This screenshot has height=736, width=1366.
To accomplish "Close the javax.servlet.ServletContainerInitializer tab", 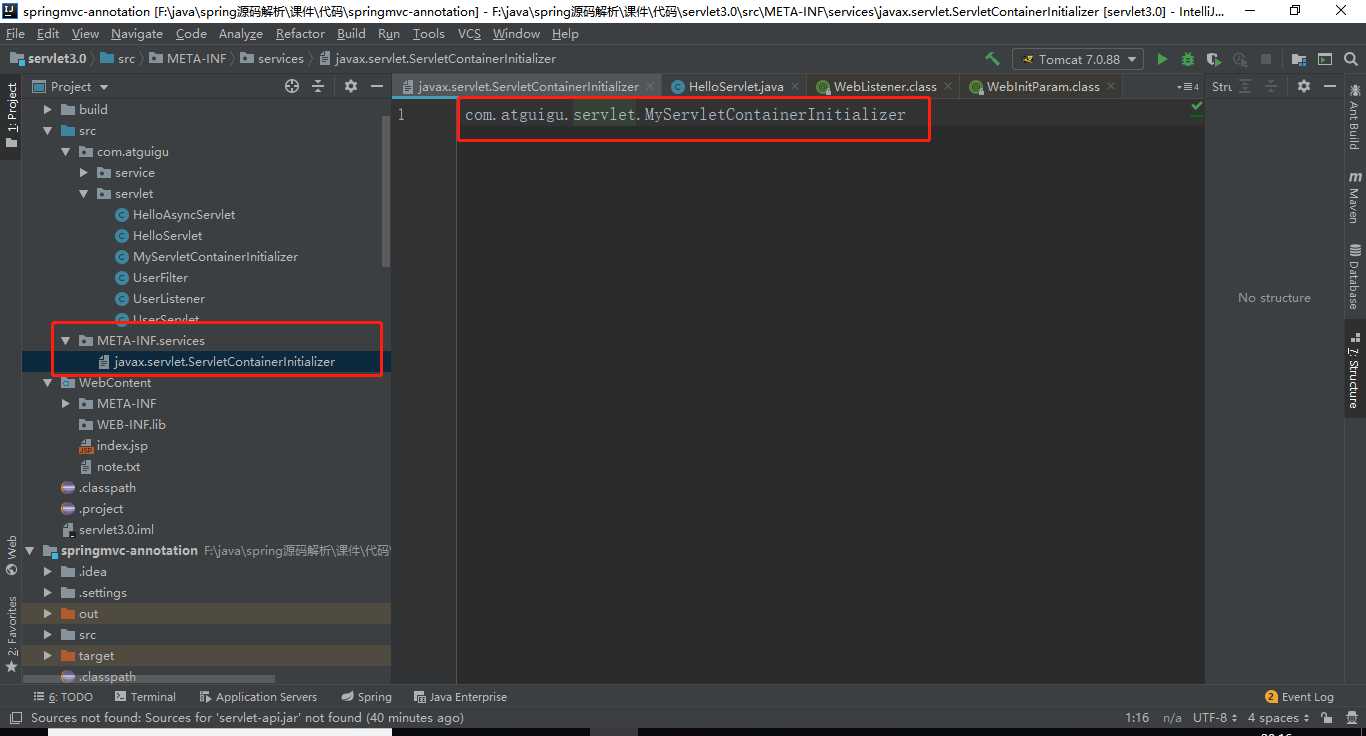I will pos(650,87).
